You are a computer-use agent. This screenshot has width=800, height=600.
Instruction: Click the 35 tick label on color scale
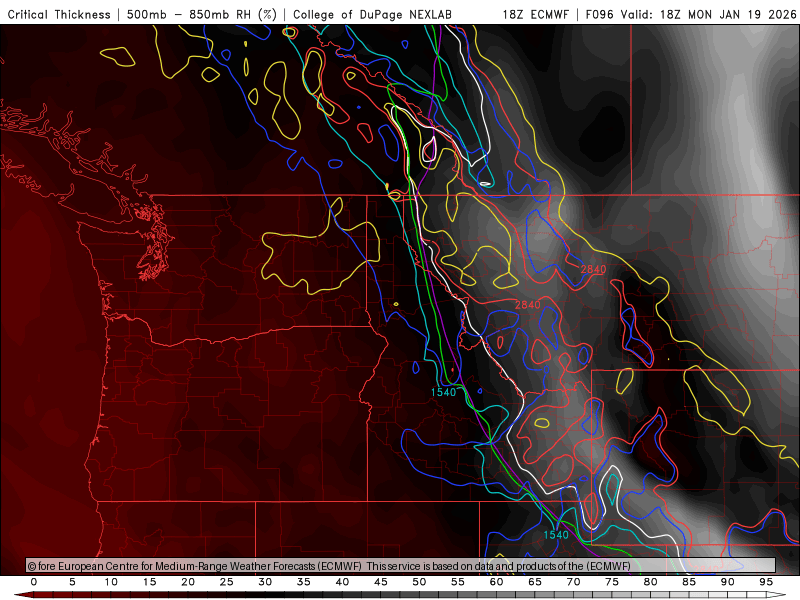click(304, 582)
